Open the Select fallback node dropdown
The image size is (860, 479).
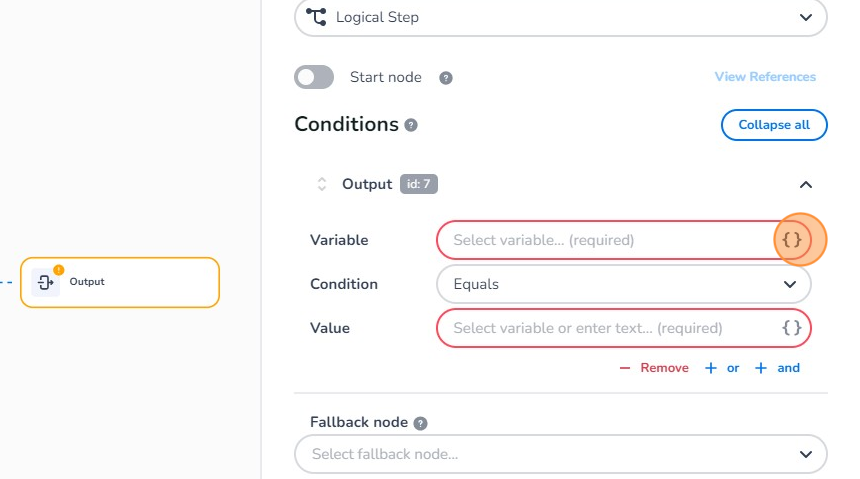561,454
